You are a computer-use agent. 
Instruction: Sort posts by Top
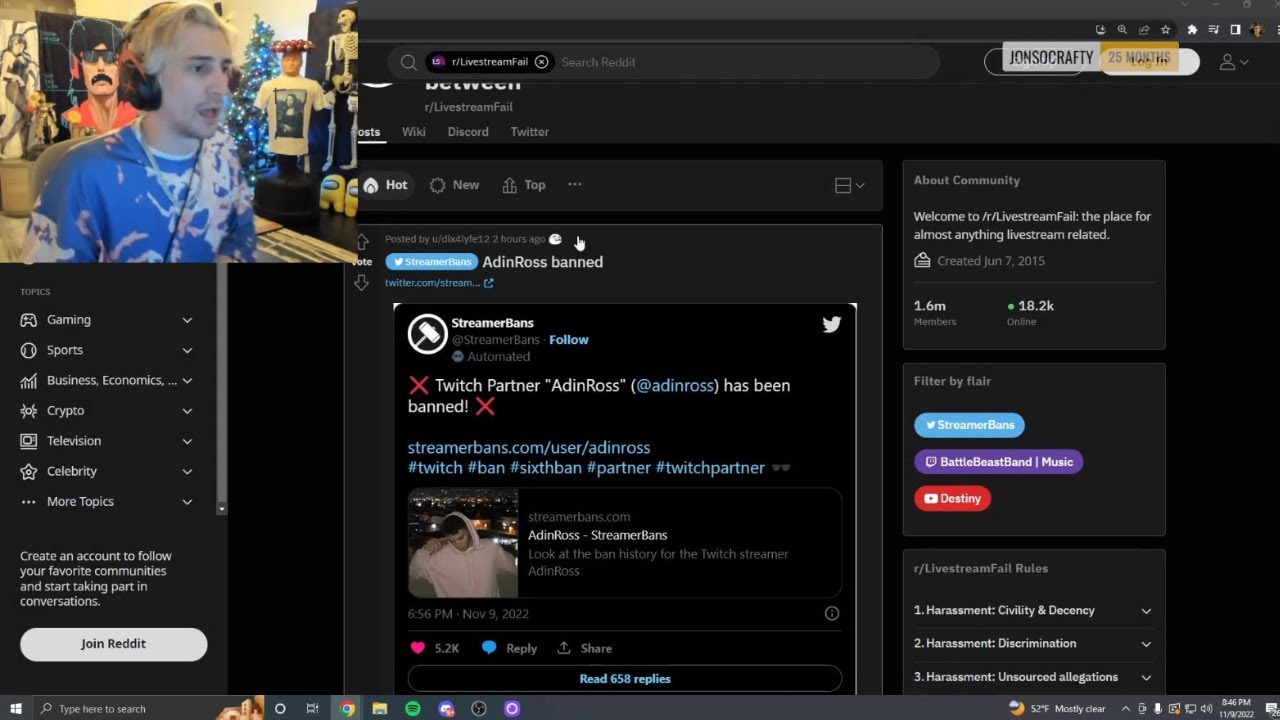click(524, 185)
